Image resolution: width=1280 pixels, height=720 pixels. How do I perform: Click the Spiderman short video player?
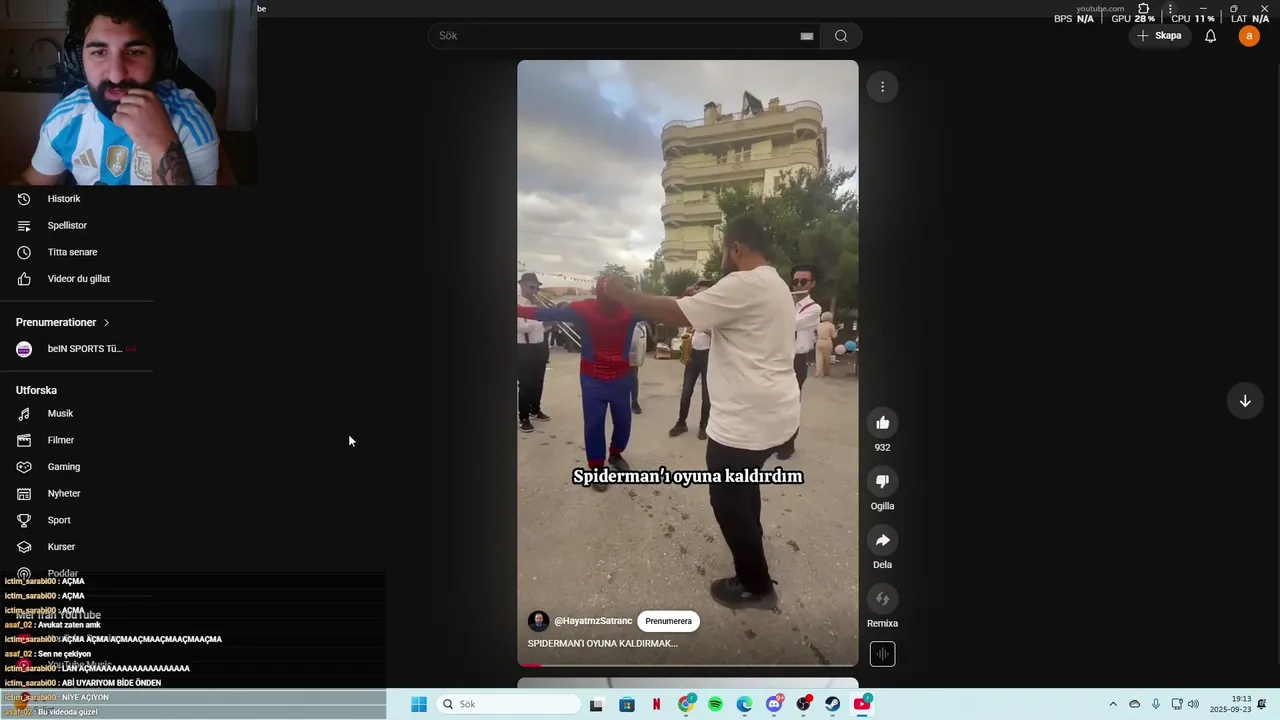687,363
